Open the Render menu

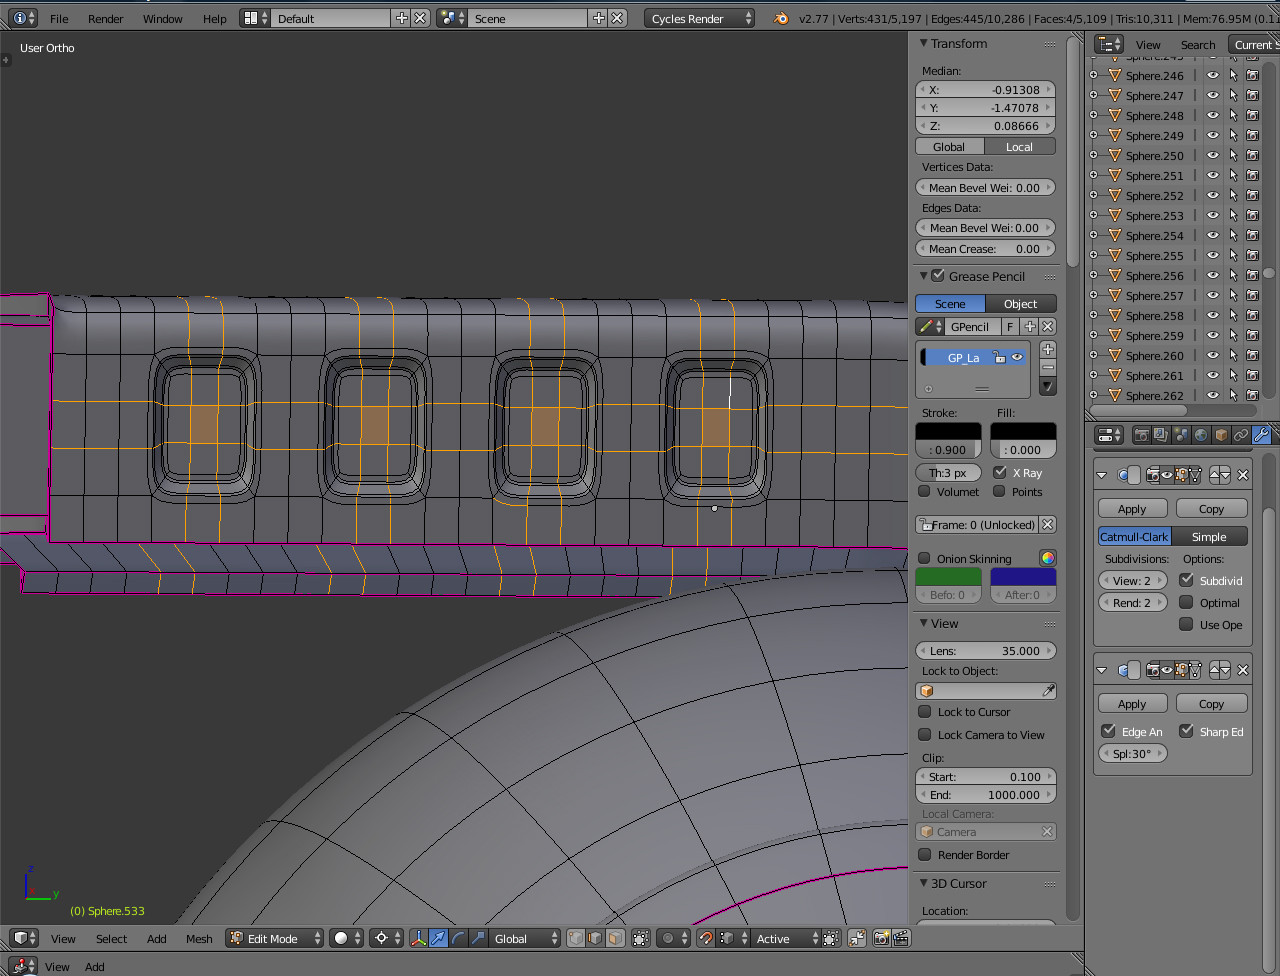[105, 18]
